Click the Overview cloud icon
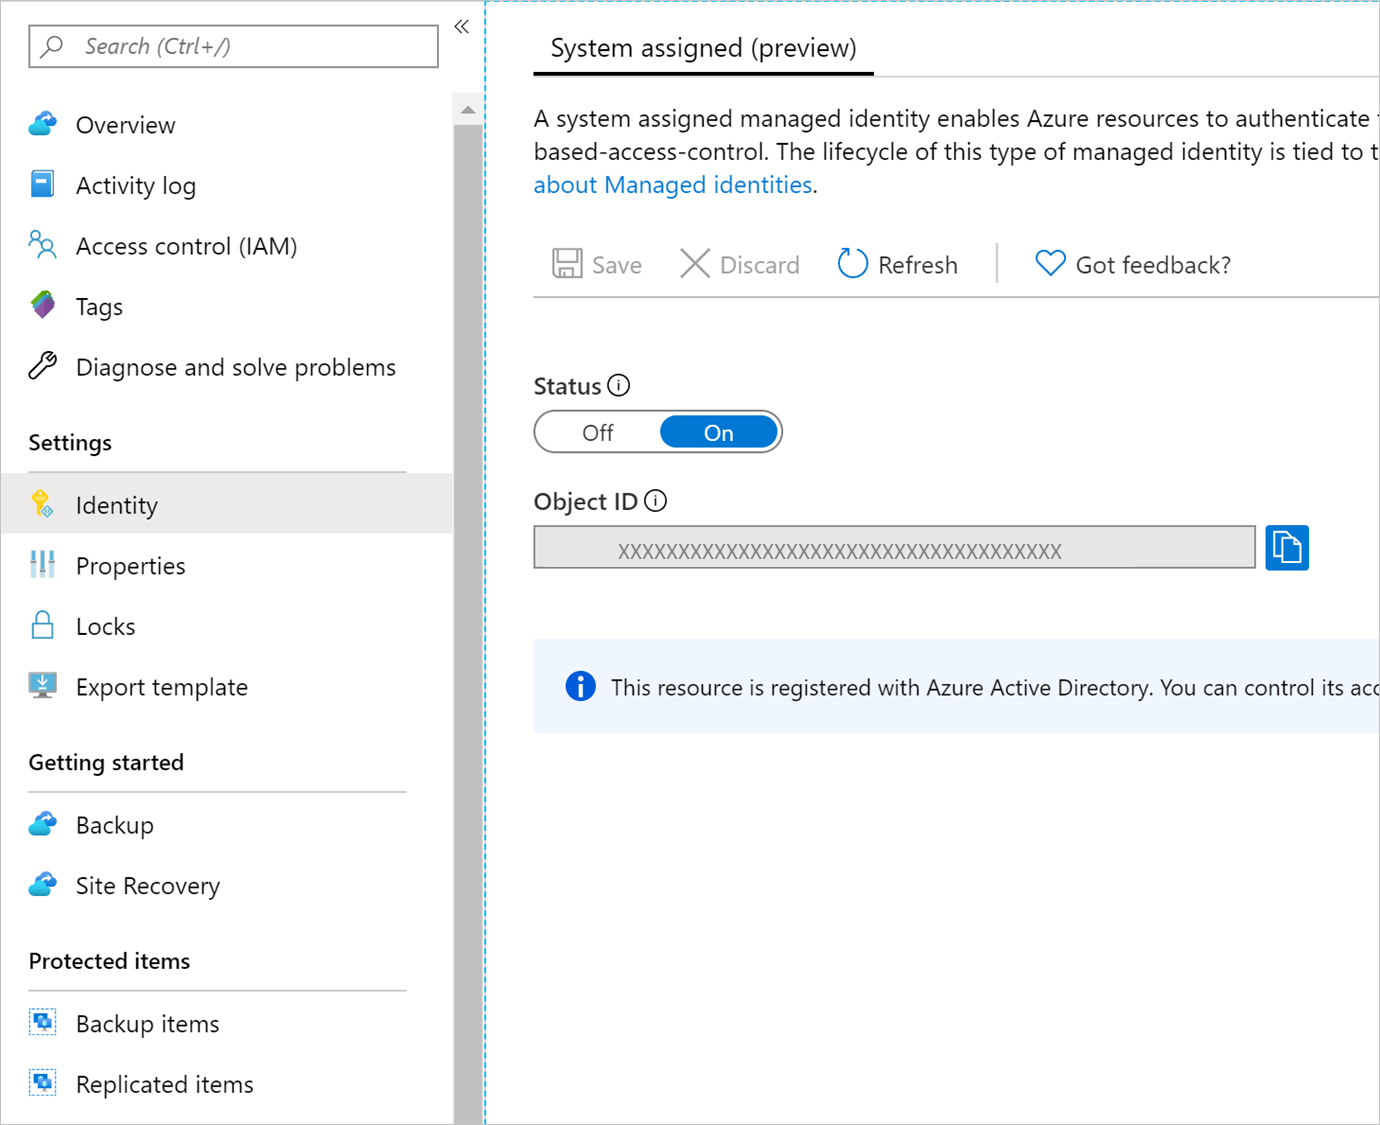Image resolution: width=1380 pixels, height=1125 pixels. point(43,124)
